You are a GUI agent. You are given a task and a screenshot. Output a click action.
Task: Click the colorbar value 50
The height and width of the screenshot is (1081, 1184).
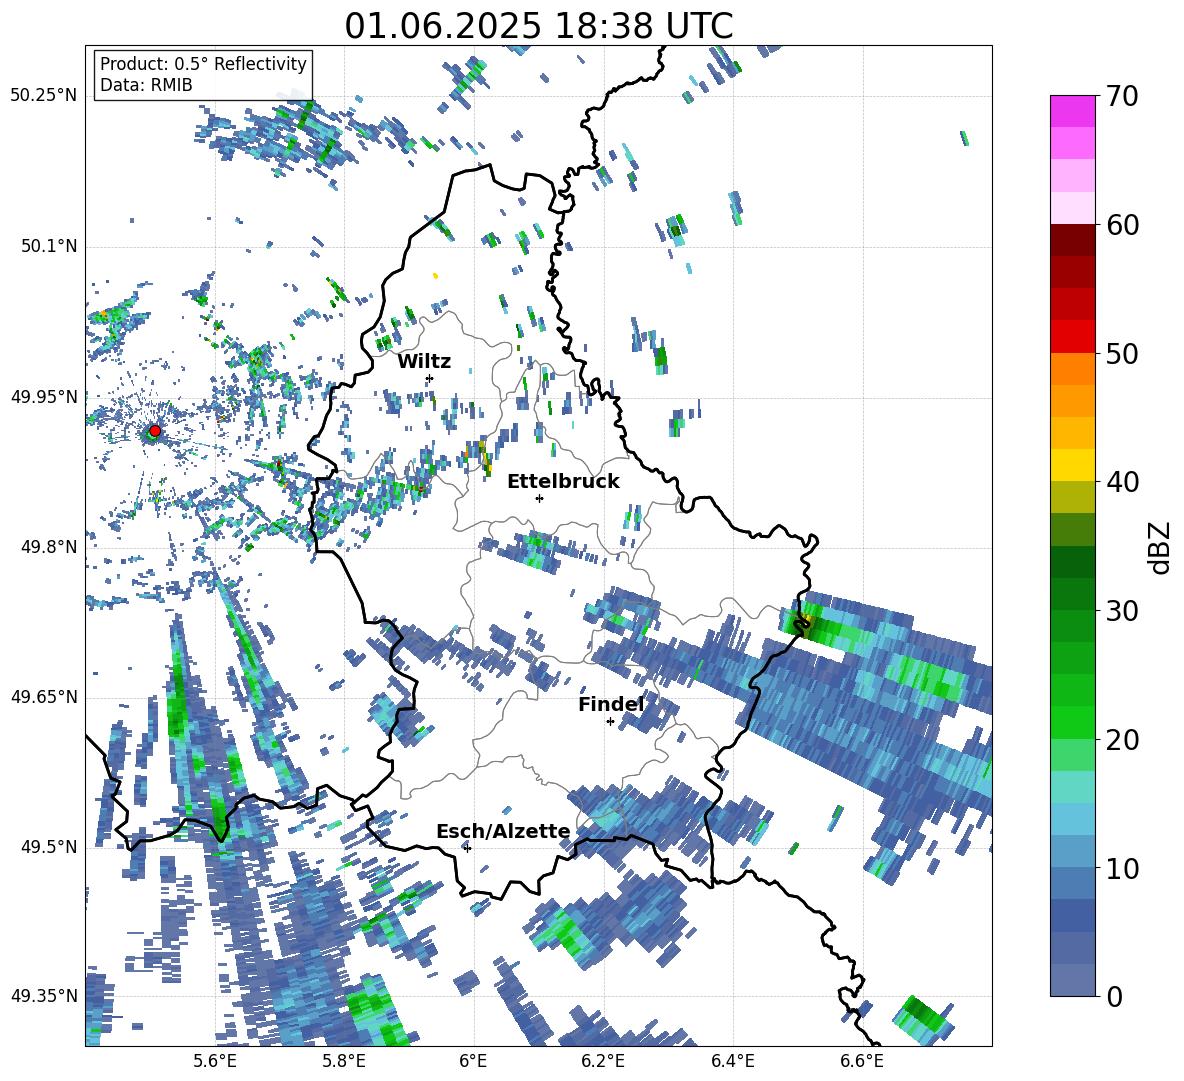[x=1122, y=353]
